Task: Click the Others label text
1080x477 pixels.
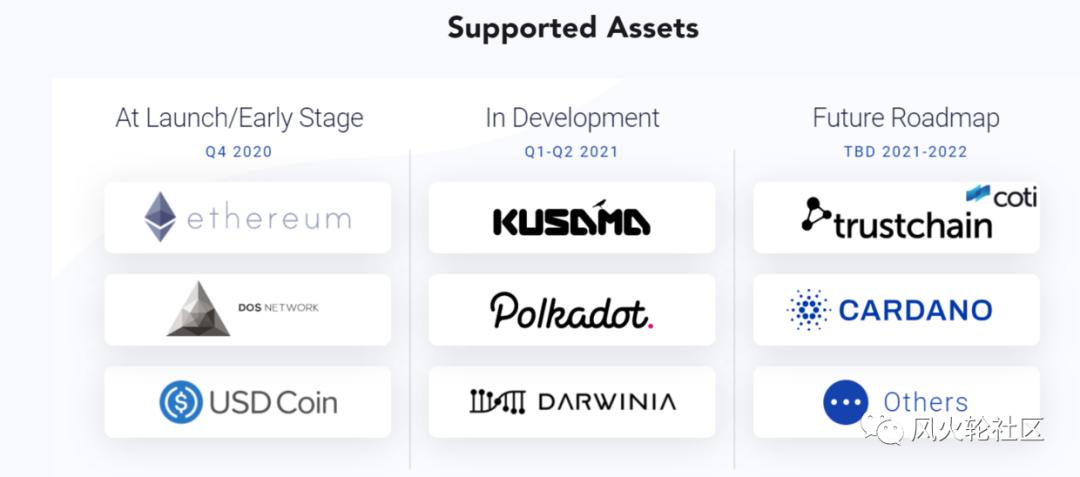Action: tap(925, 402)
